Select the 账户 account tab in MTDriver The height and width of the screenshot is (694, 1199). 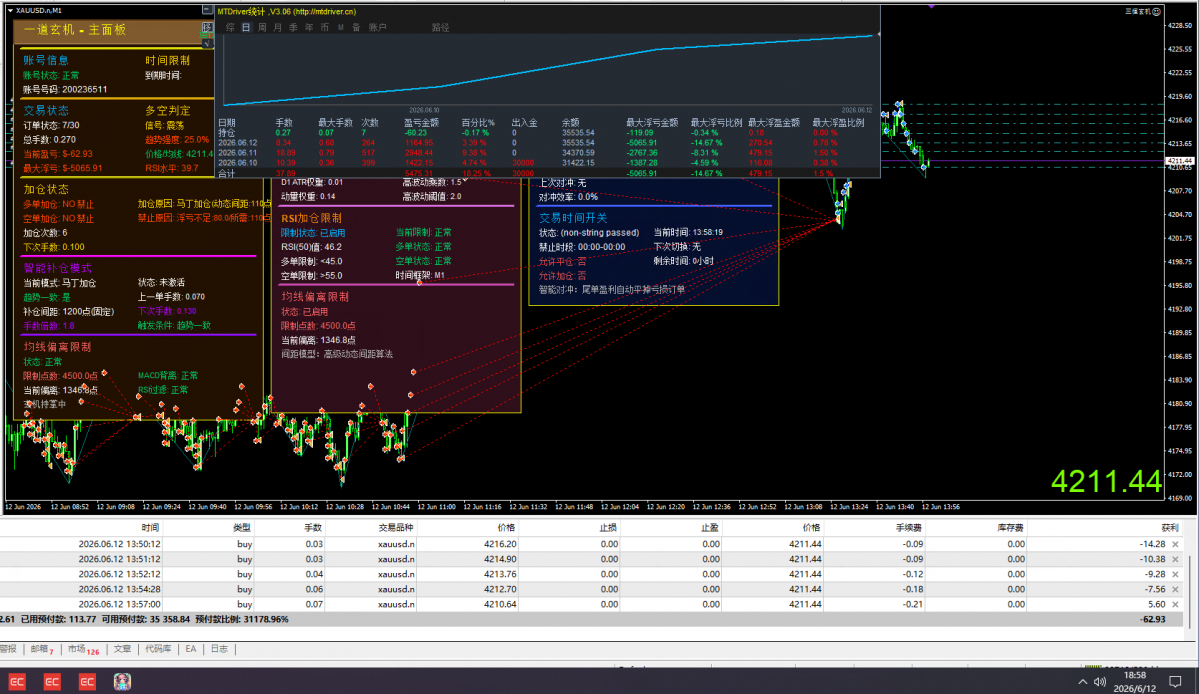click(378, 28)
